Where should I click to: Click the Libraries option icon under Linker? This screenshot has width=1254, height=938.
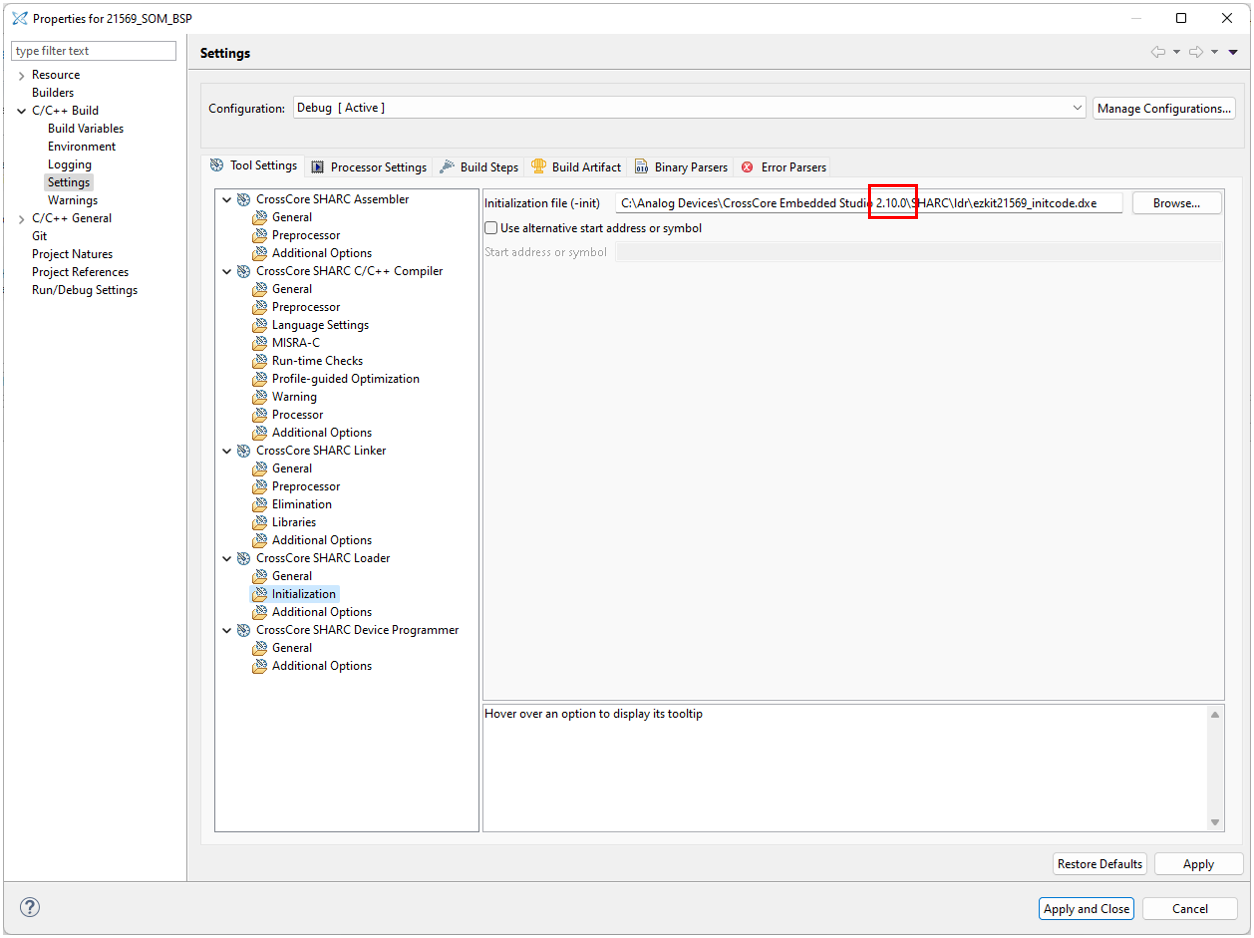click(260, 522)
